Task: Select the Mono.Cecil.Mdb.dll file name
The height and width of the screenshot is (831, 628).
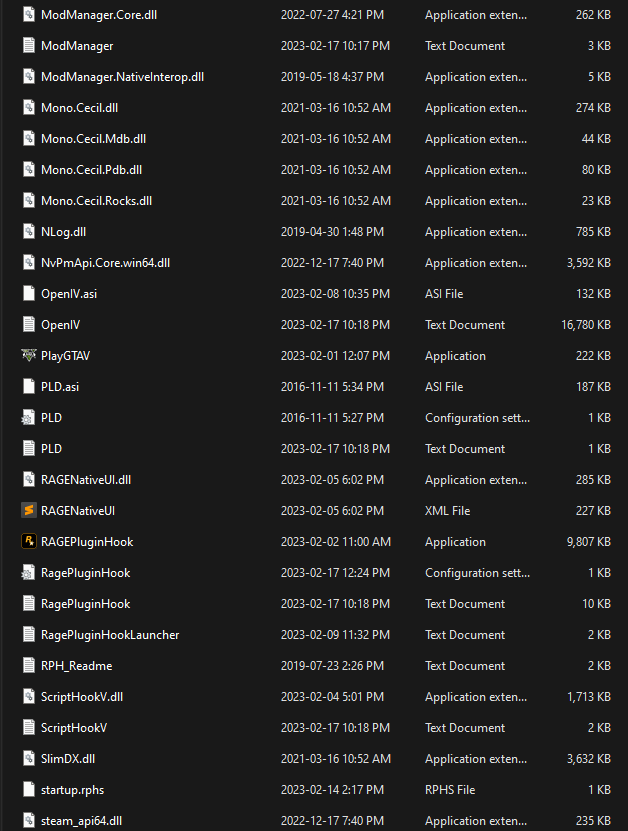Action: click(x=93, y=139)
